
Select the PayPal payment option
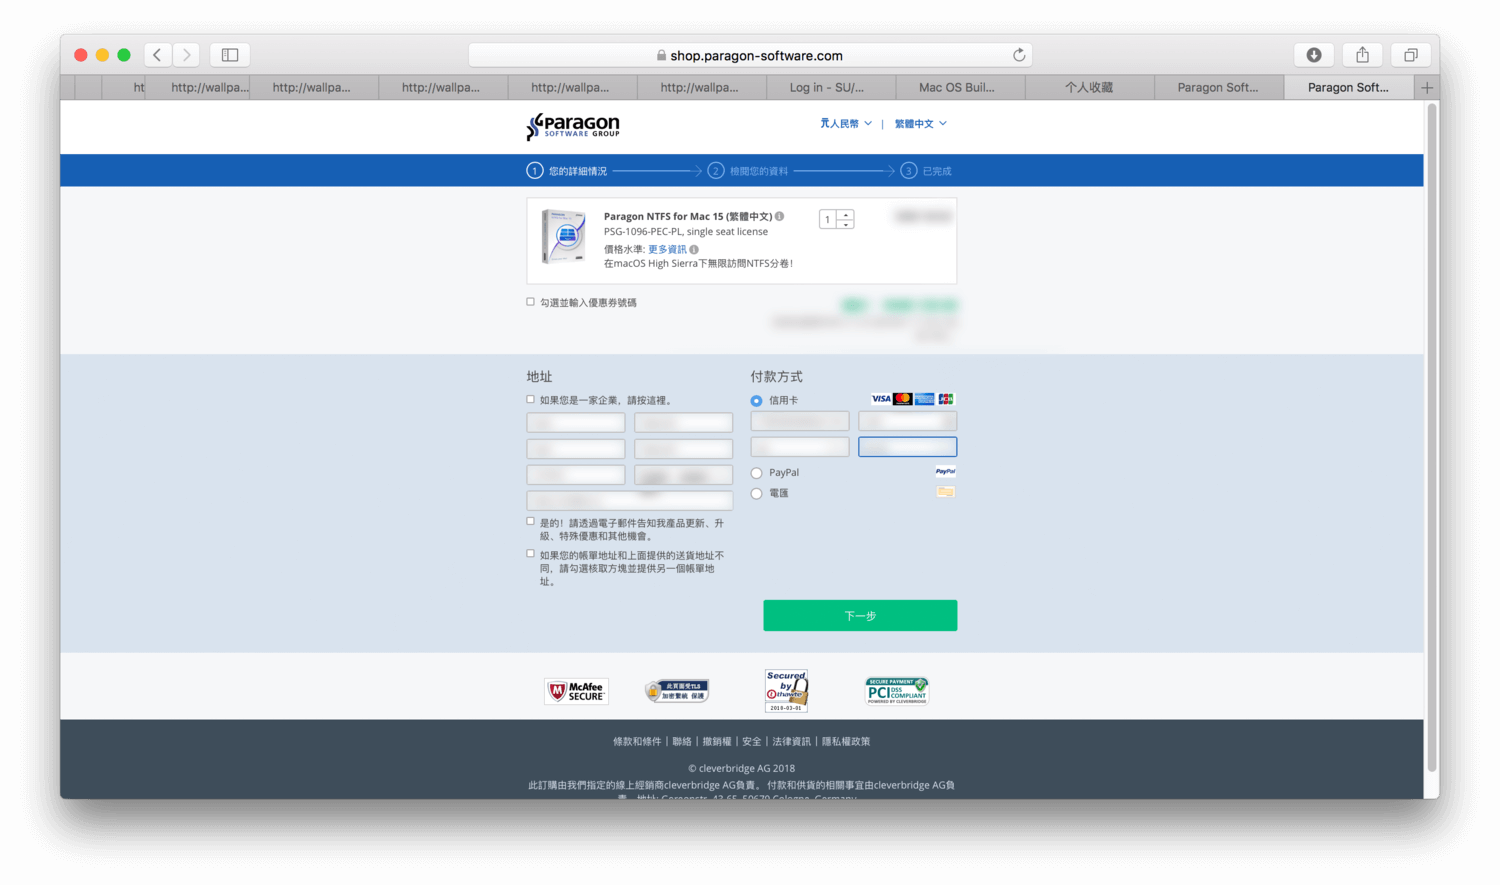point(757,473)
